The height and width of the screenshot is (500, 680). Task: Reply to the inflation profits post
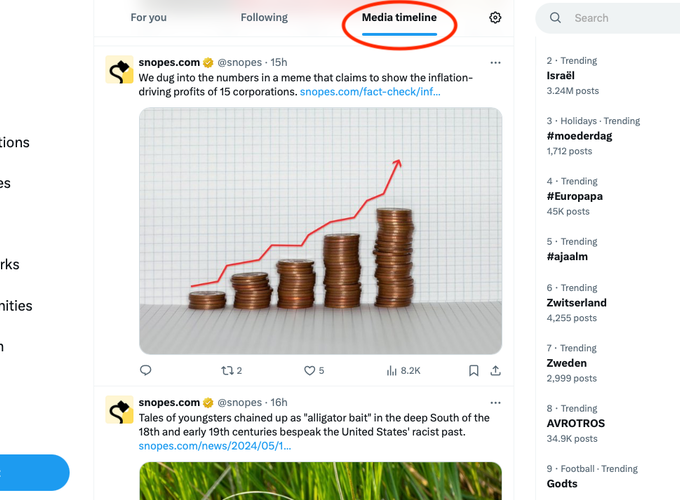[x=146, y=370]
